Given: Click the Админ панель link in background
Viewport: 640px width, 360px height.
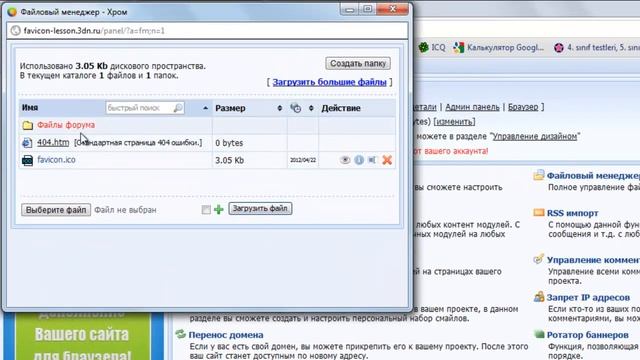Looking at the screenshot, I should (x=472, y=107).
